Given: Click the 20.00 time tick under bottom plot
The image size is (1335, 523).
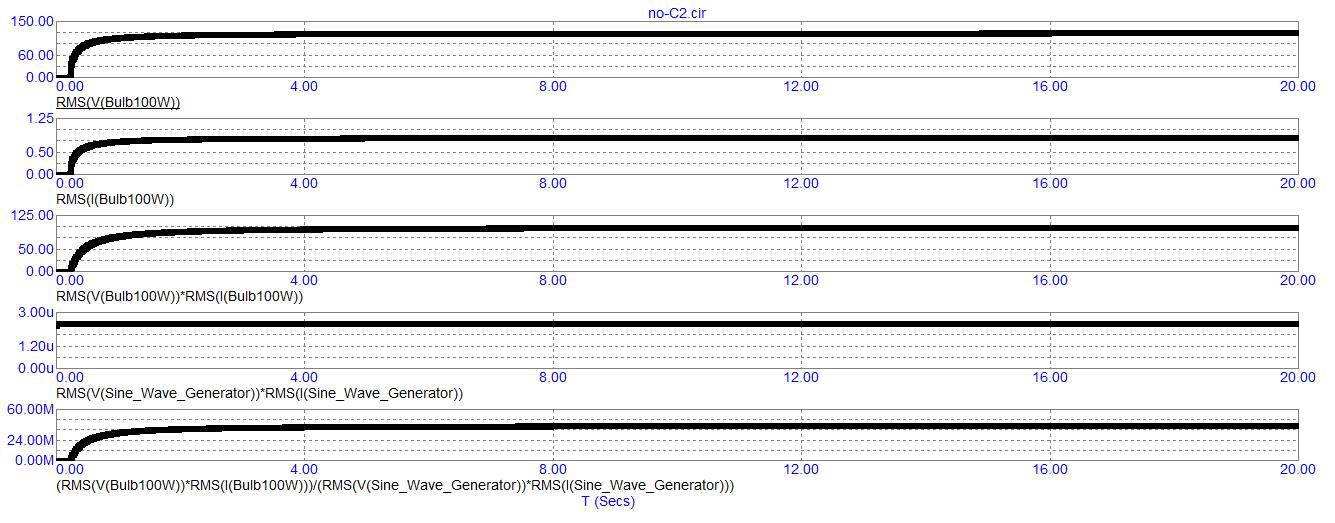Looking at the screenshot, I should tap(1297, 468).
